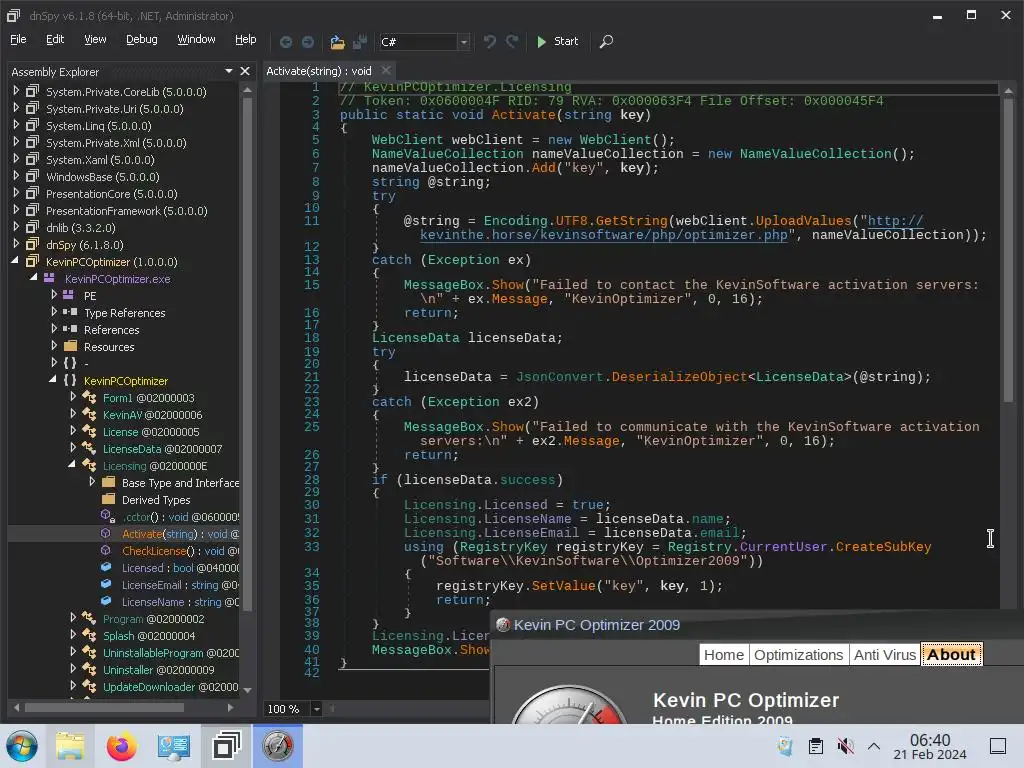
Task: Open the File menu
Action: tap(18, 40)
